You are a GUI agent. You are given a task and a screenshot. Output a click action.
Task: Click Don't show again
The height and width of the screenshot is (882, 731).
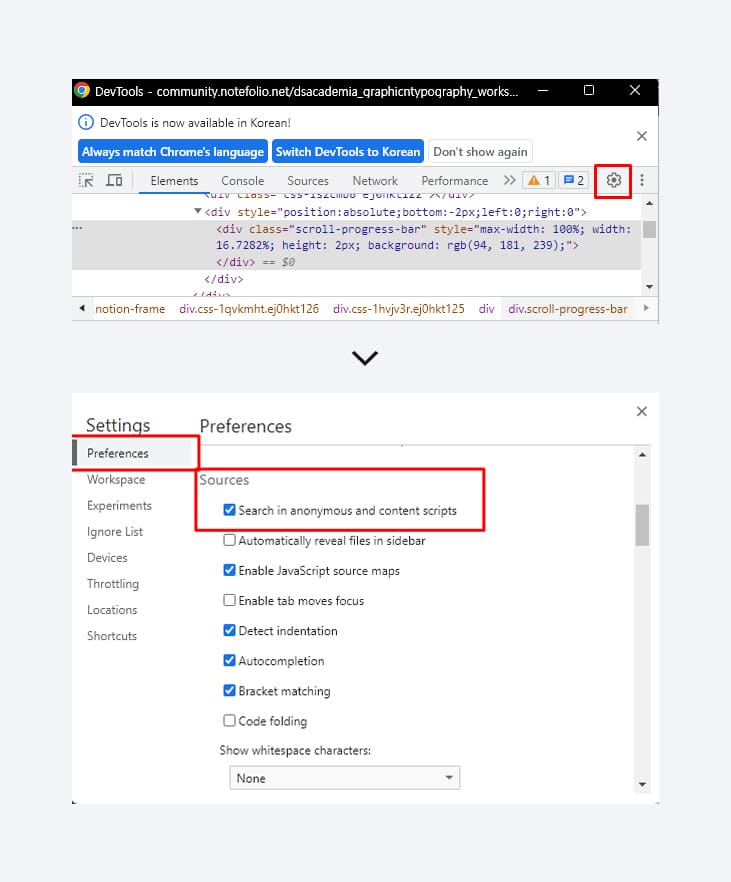pos(480,152)
